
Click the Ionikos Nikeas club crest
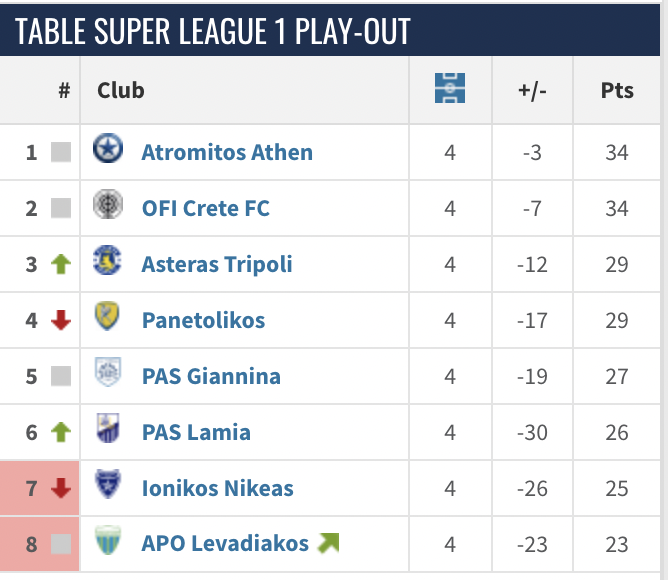(x=107, y=487)
